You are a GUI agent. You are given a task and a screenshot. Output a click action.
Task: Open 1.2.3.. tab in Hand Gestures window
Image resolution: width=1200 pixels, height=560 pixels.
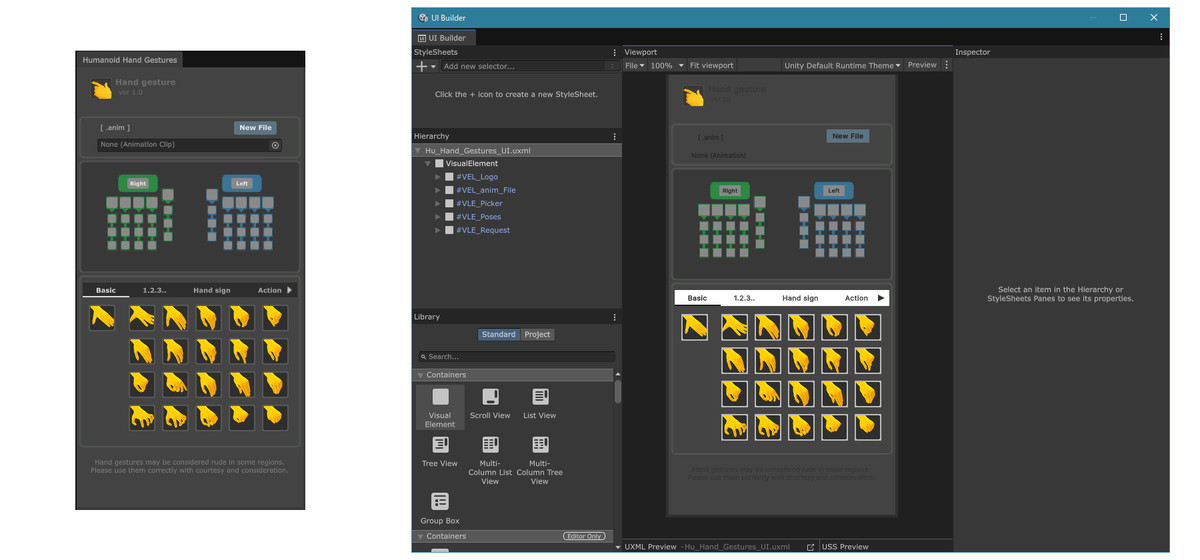click(x=155, y=290)
